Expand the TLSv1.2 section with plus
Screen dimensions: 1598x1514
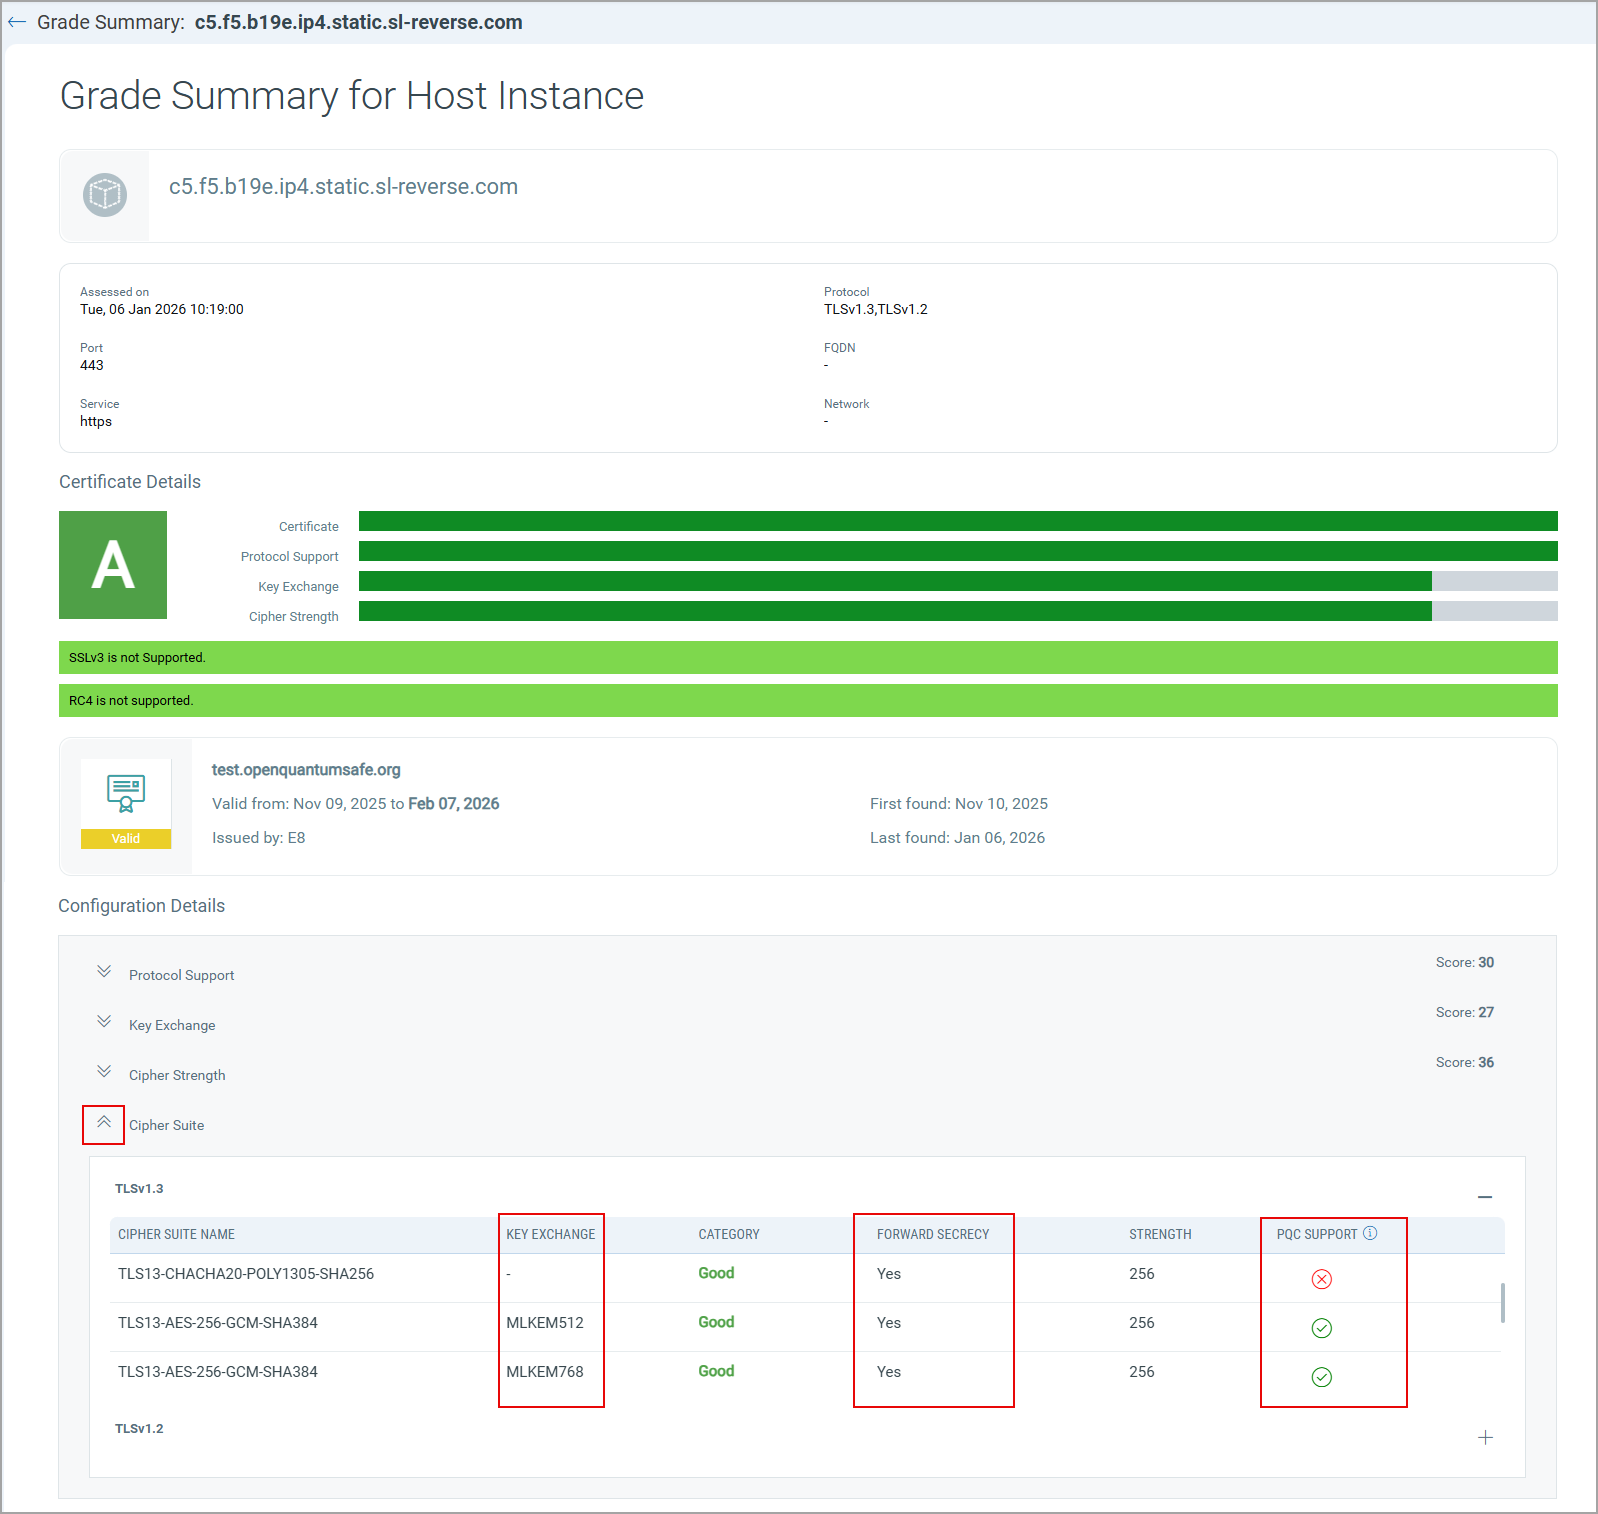[x=1485, y=1437]
